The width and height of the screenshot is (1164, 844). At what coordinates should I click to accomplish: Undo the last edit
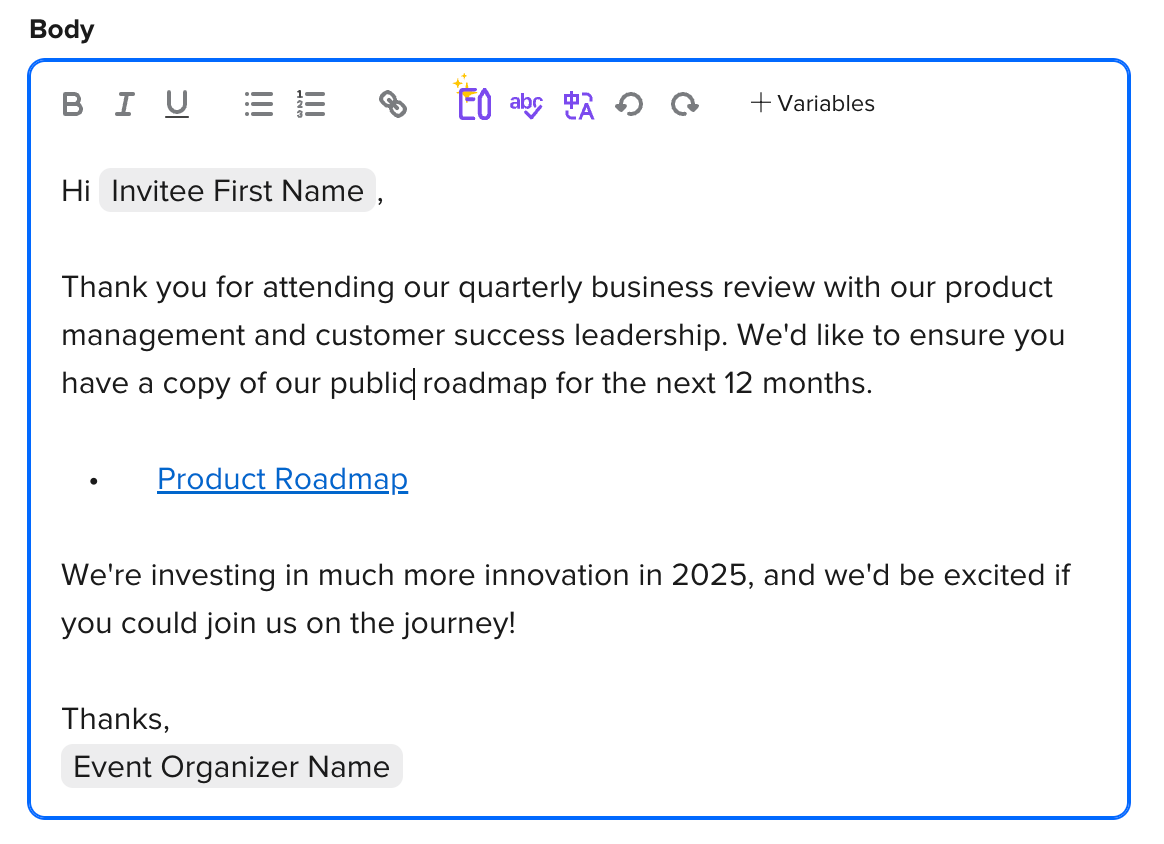[629, 104]
